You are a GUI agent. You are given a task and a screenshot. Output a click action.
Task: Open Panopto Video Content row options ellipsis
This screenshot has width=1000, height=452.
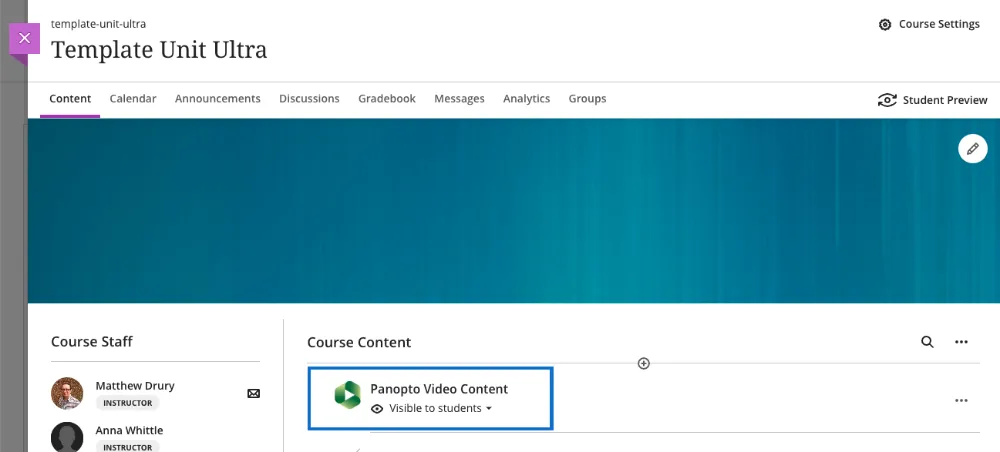(x=961, y=400)
